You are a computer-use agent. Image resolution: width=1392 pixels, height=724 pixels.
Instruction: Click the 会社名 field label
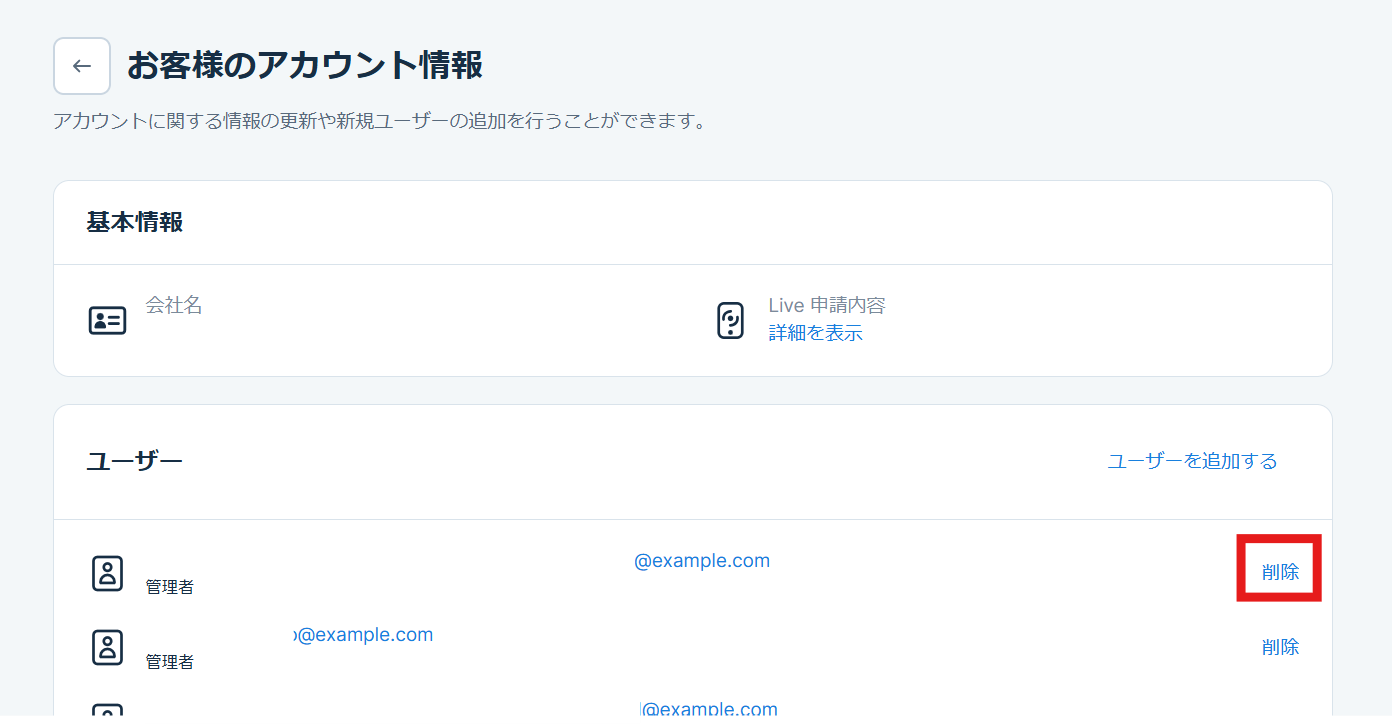(x=174, y=306)
